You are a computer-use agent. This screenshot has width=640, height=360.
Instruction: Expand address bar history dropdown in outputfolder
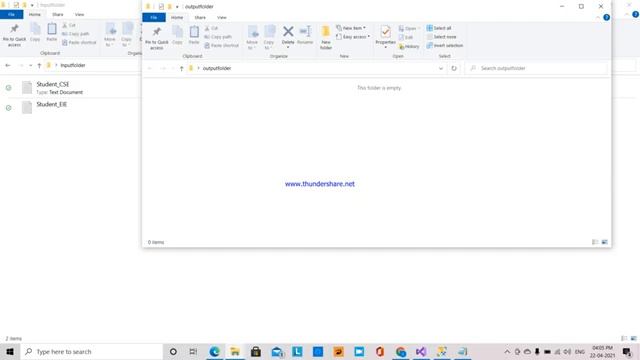441,68
